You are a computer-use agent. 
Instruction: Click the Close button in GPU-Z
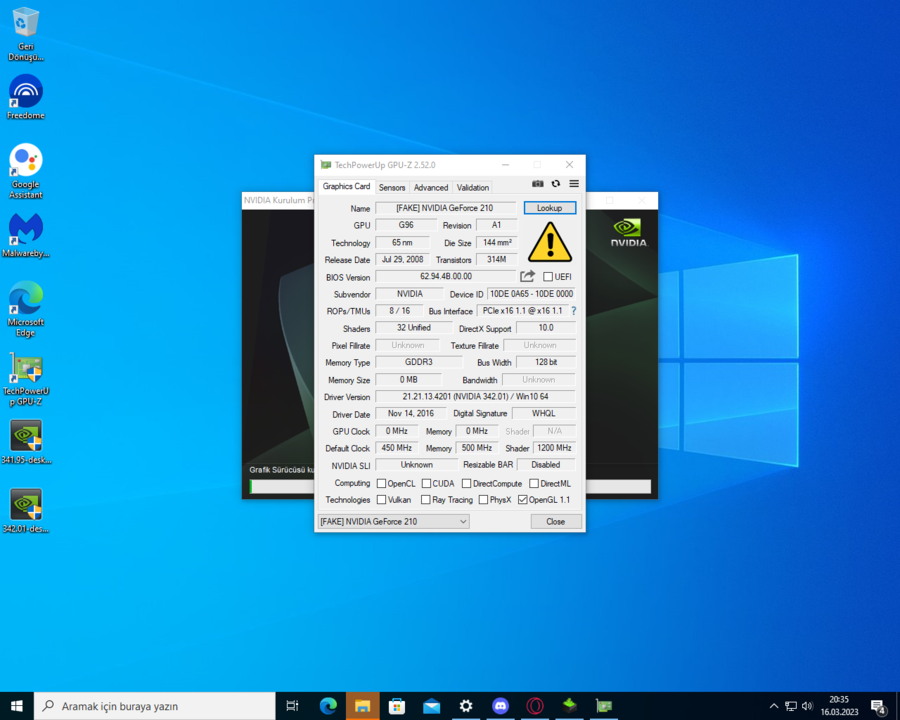tap(556, 521)
